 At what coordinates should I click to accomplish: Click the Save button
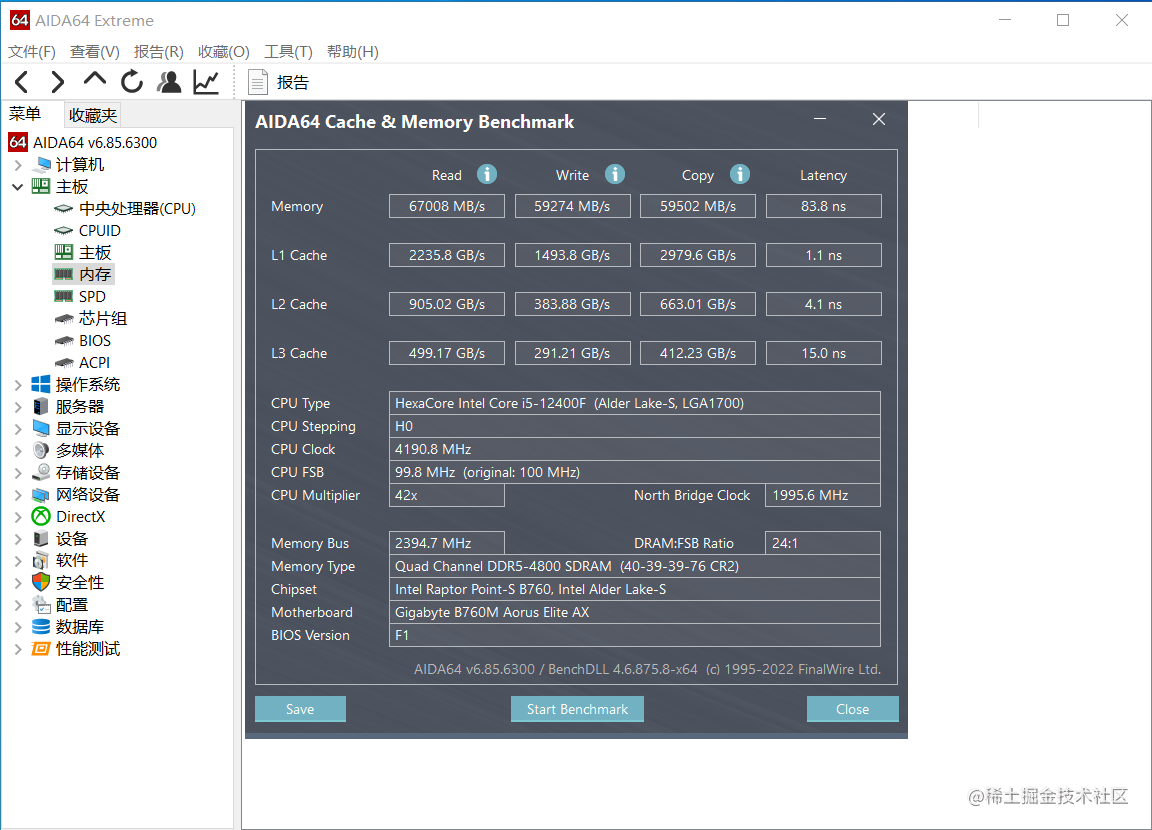[x=300, y=709]
